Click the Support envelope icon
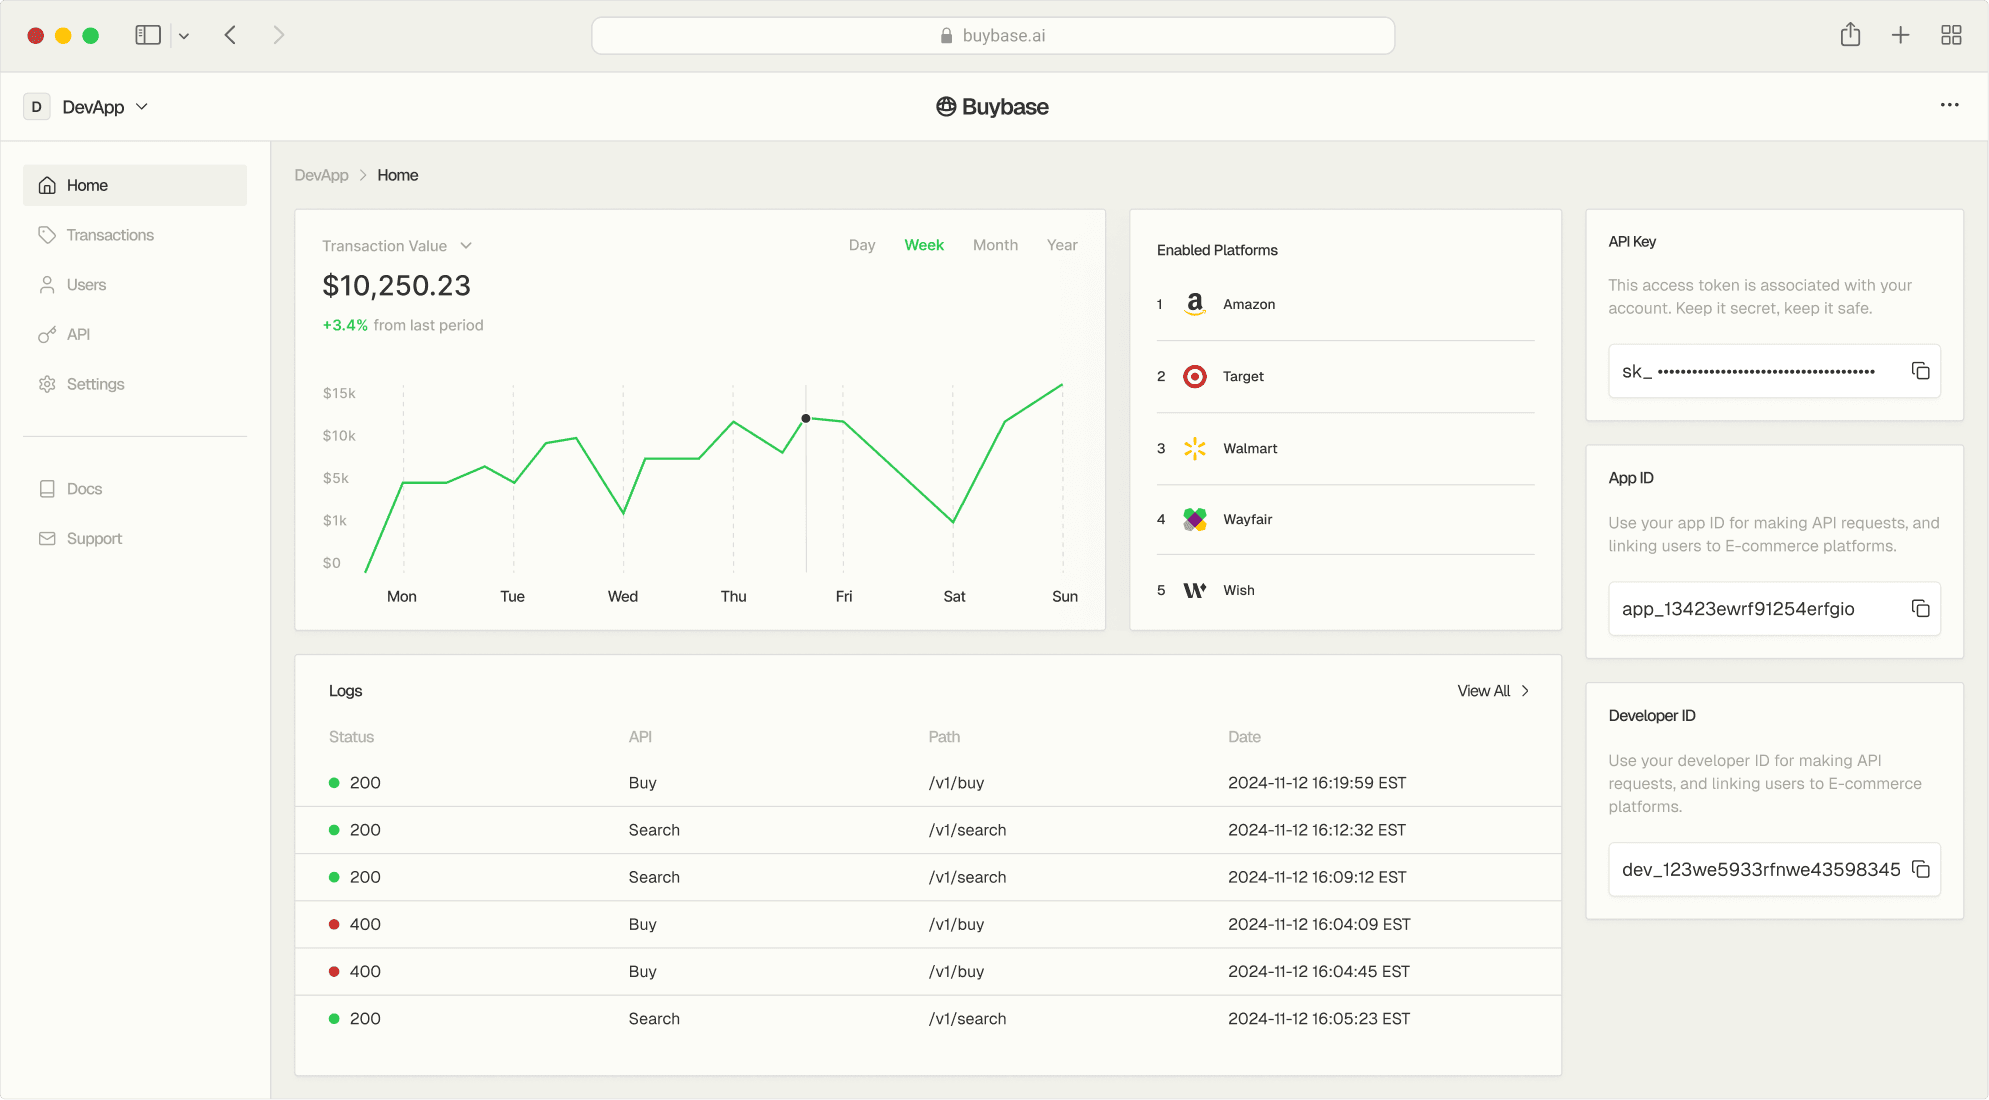1989x1100 pixels. click(x=47, y=538)
